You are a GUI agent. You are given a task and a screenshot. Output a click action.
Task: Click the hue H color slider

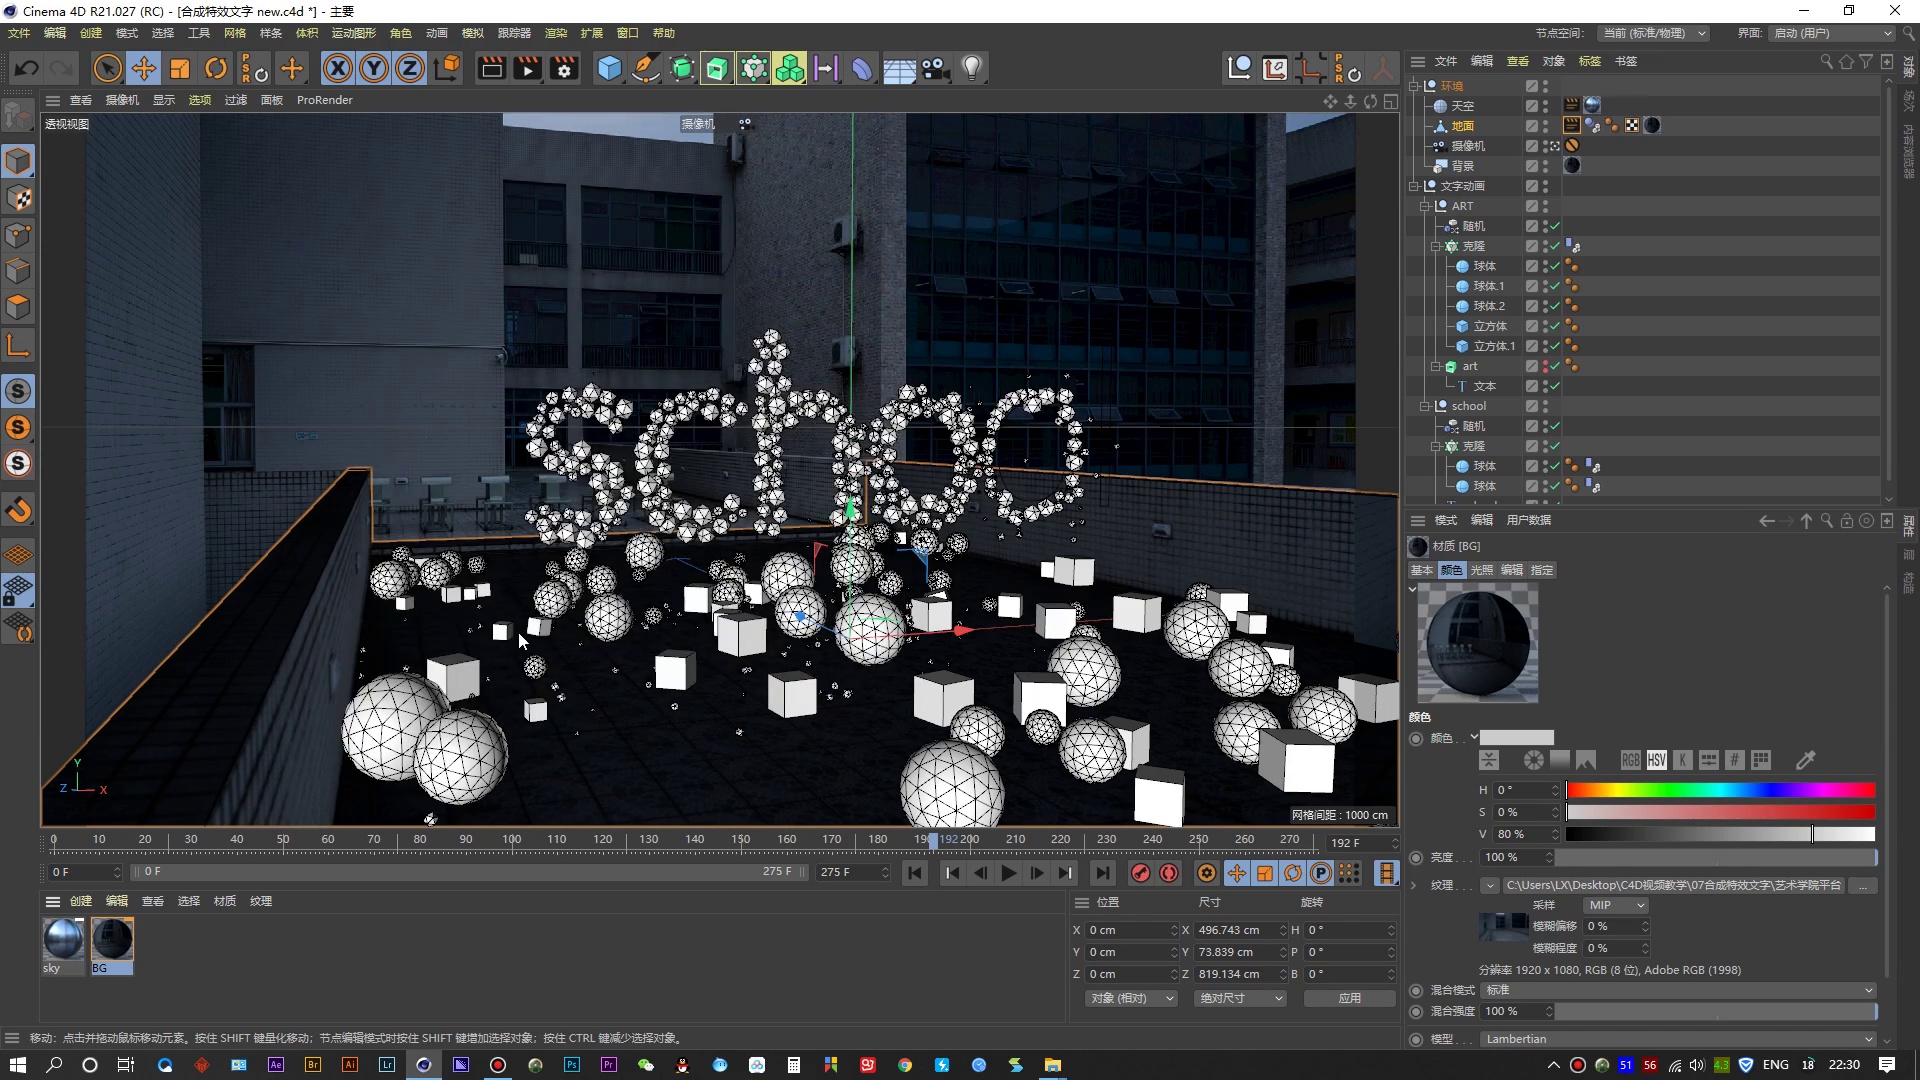coord(1720,790)
